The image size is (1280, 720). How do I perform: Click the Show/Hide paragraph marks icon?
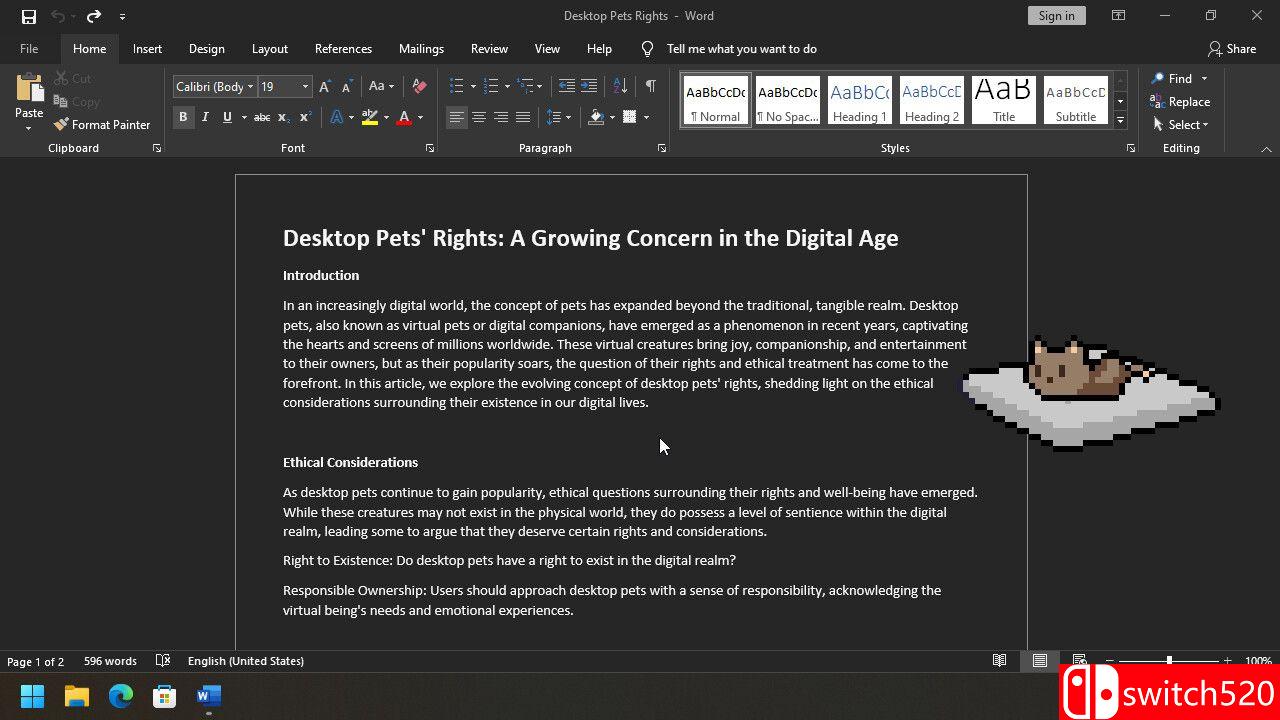pyautogui.click(x=650, y=87)
